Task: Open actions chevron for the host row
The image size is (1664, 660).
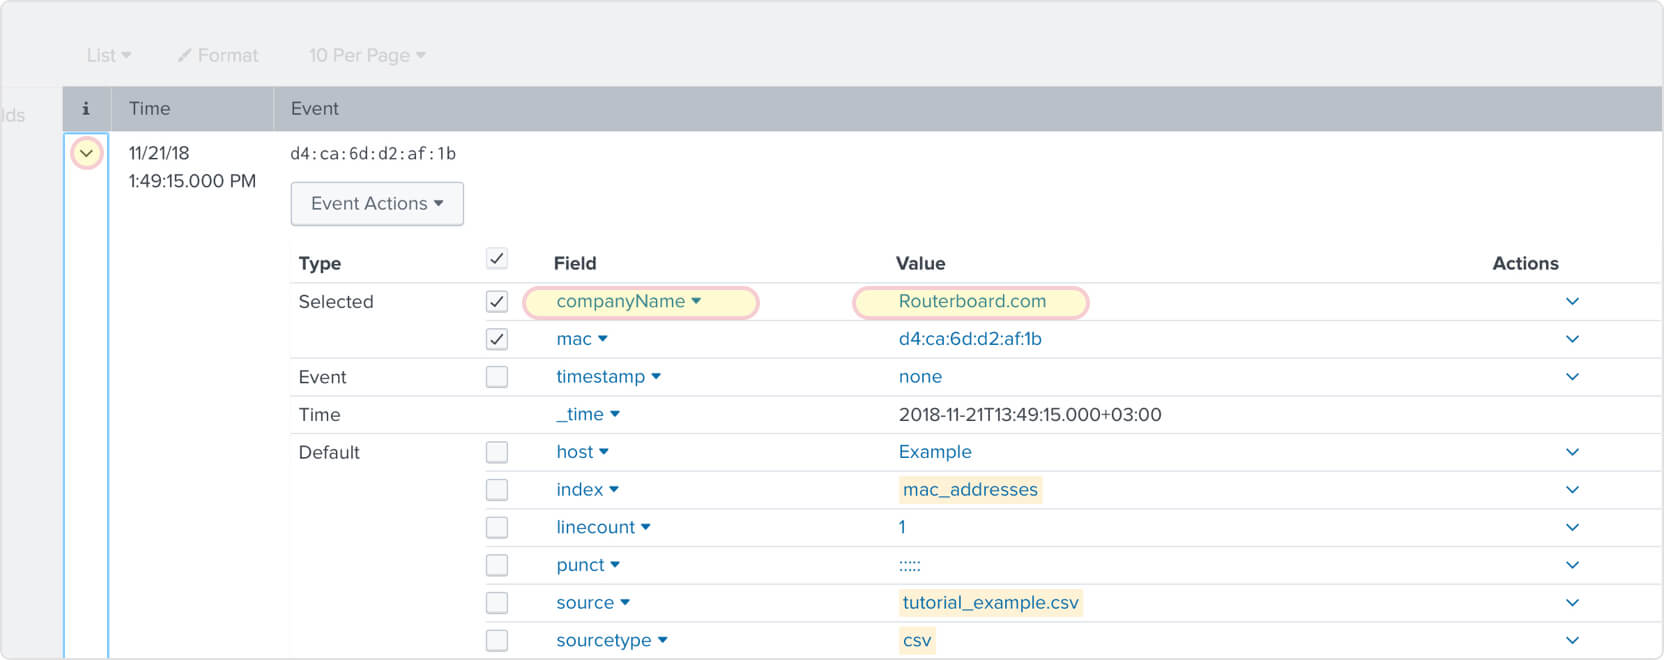Action: tap(1572, 453)
